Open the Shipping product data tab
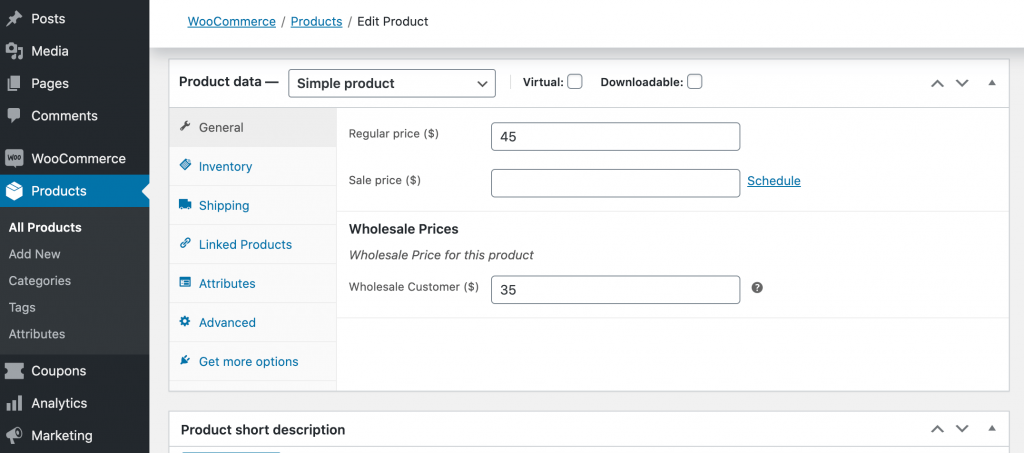The image size is (1024, 453). click(x=253, y=206)
